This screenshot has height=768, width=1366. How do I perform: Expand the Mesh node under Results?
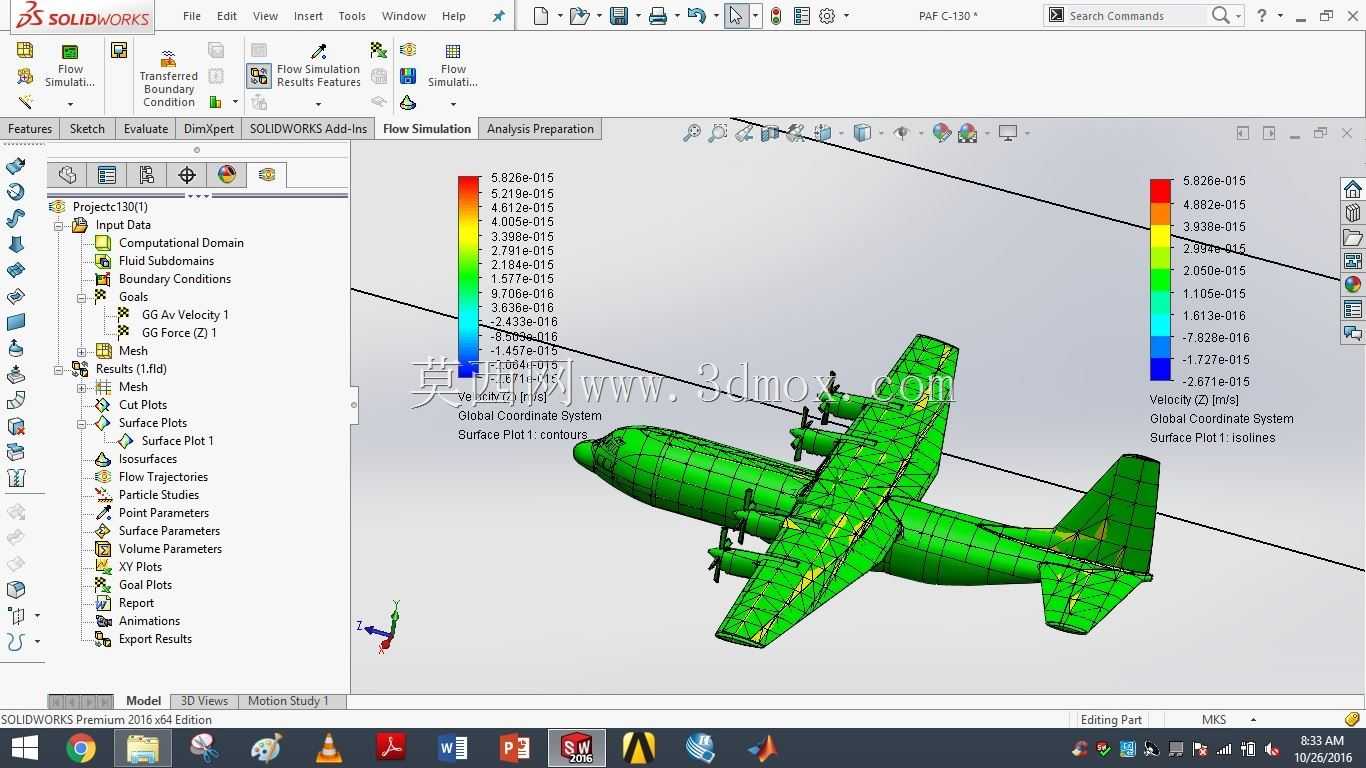pos(82,388)
